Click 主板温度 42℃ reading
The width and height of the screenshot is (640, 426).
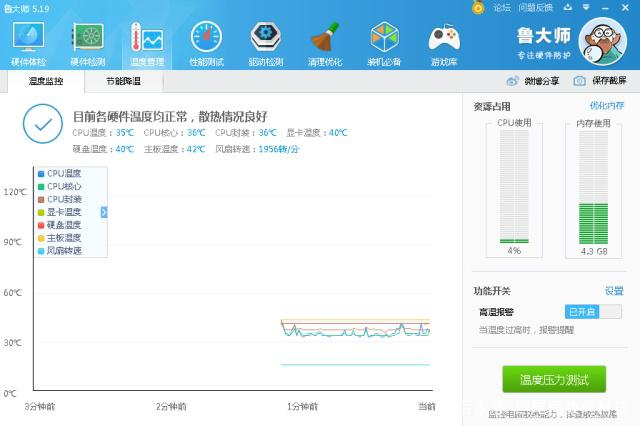click(174, 149)
